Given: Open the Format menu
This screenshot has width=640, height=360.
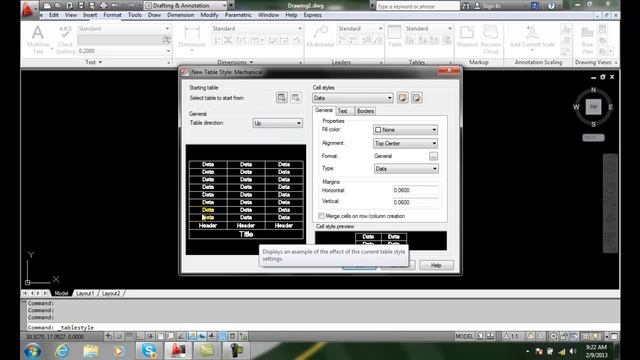Looking at the screenshot, I should 112,15.
